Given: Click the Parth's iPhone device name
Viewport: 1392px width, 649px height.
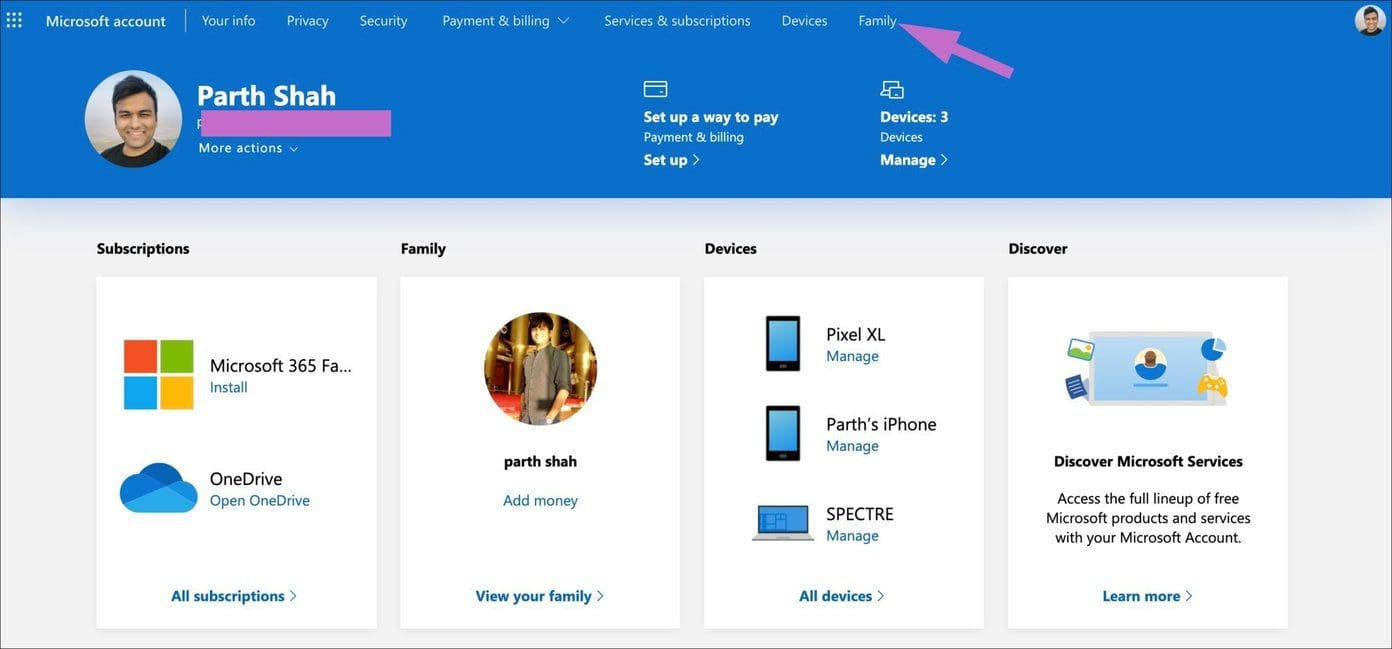Looking at the screenshot, I should point(881,424).
